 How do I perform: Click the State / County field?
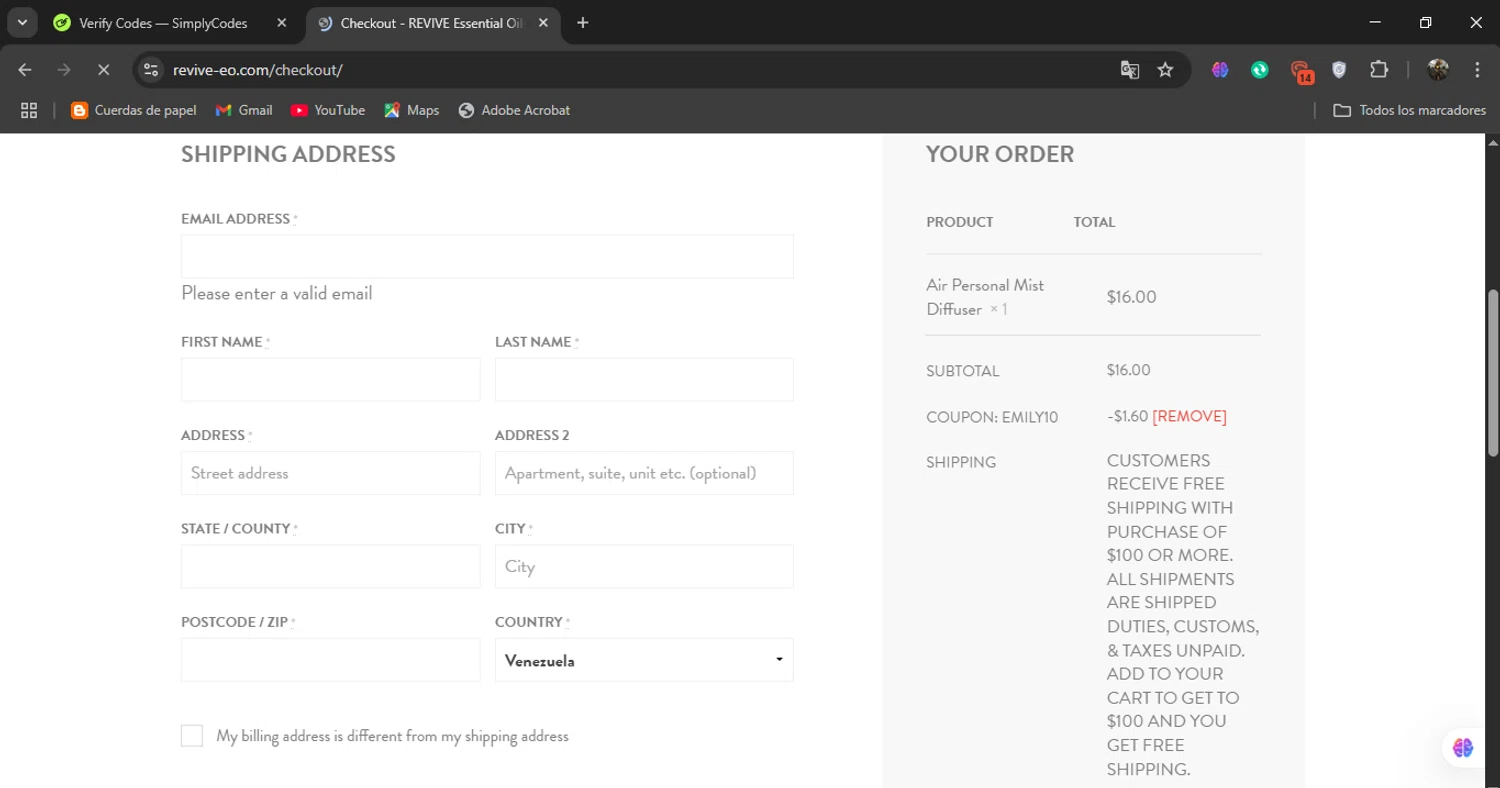330,567
